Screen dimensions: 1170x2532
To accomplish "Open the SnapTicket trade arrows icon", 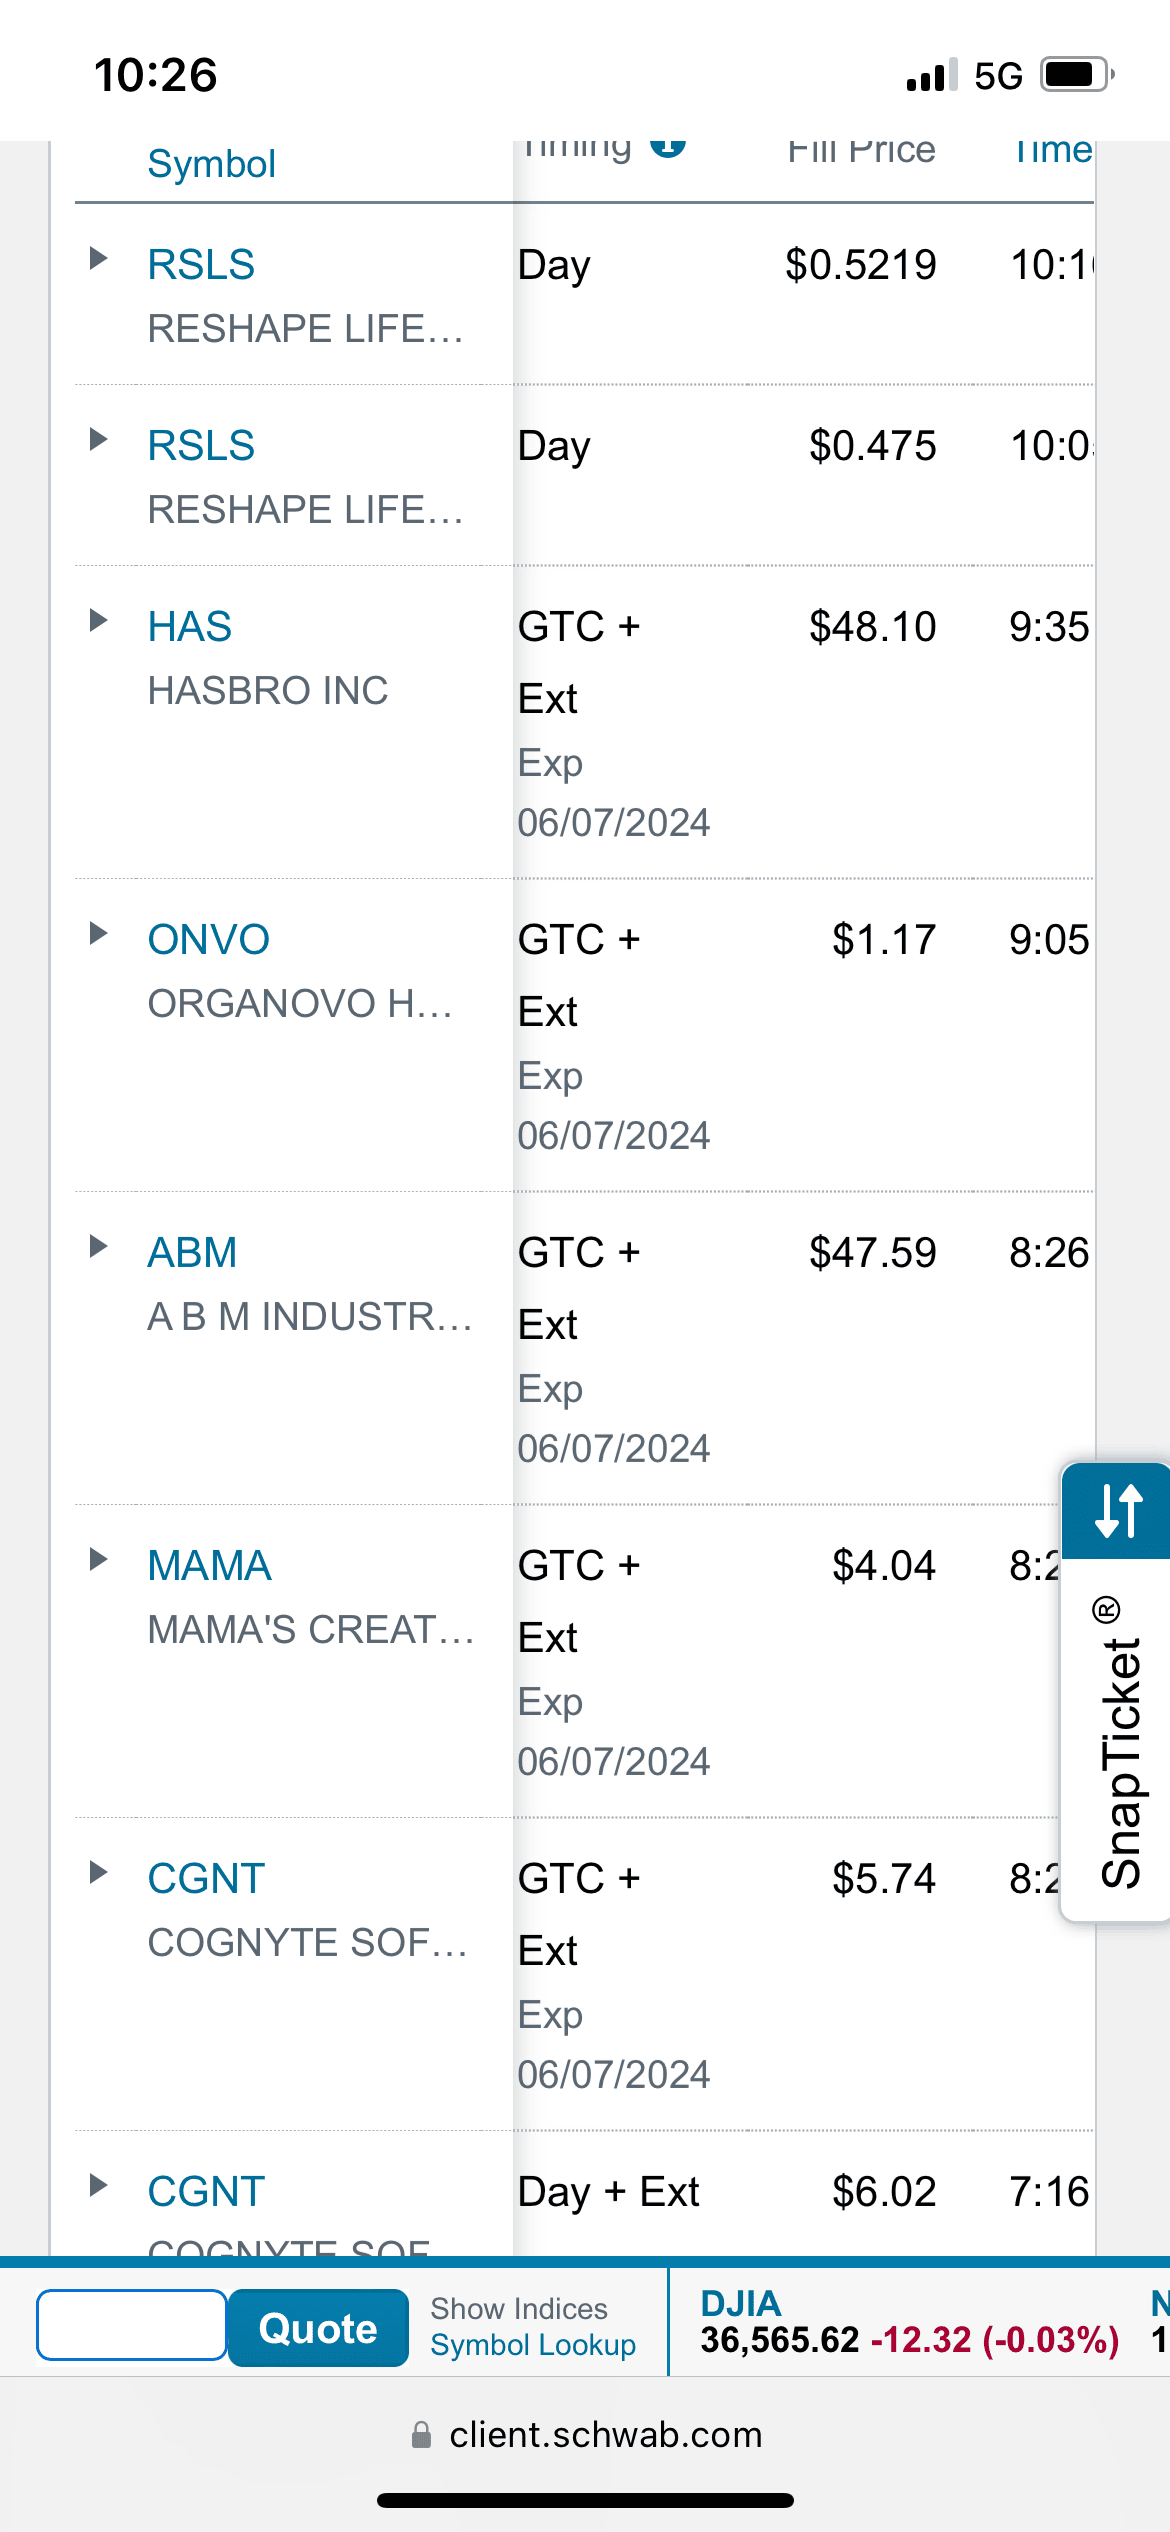I will (1117, 1510).
